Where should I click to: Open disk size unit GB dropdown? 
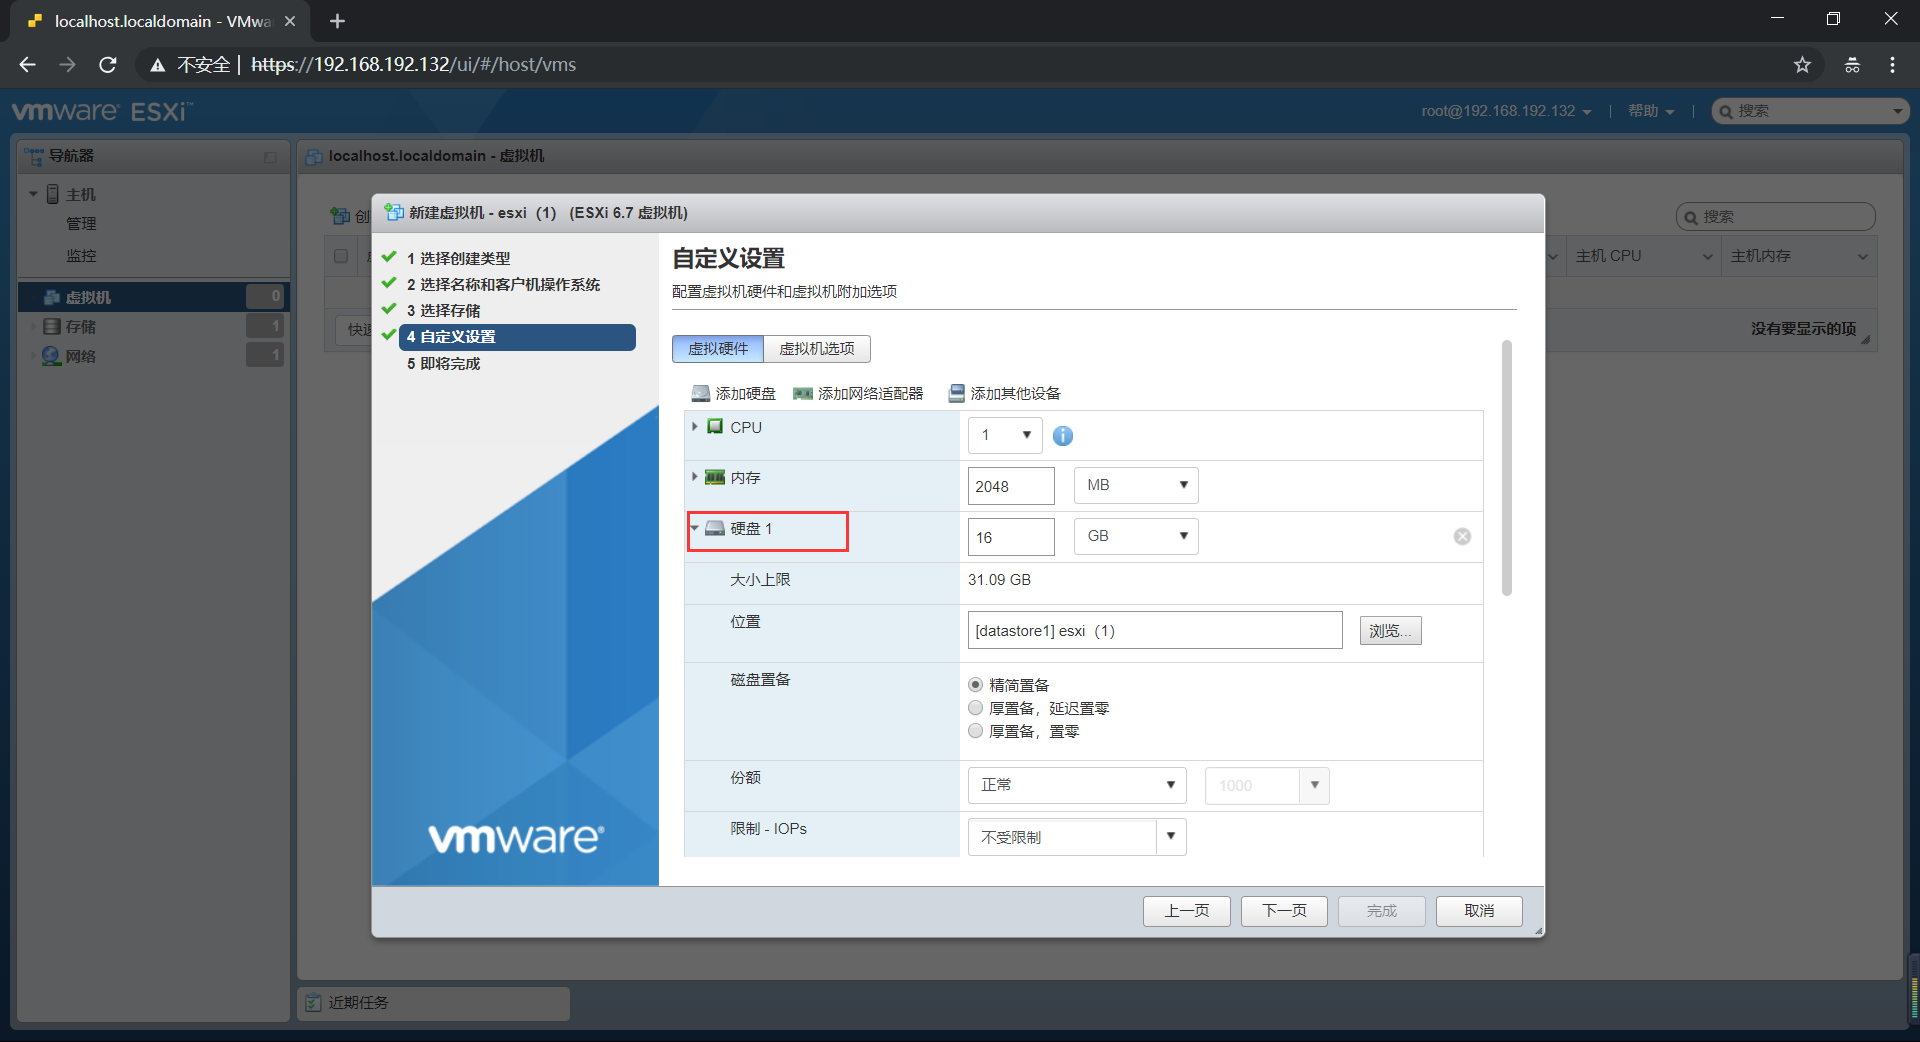pyautogui.click(x=1136, y=536)
